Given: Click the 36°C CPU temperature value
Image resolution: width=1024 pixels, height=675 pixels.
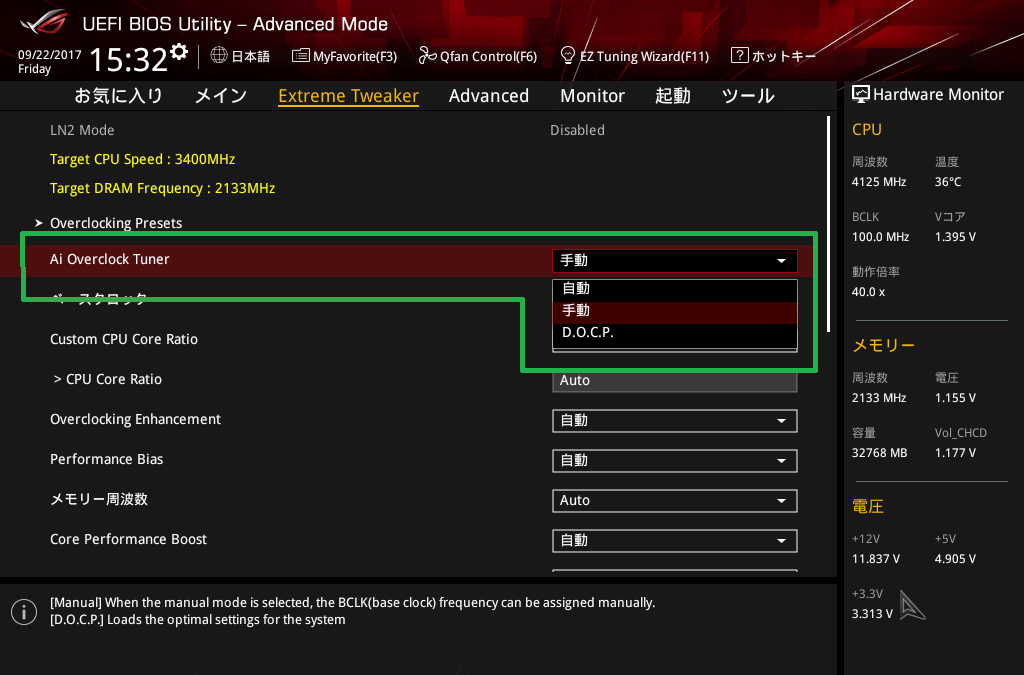Looking at the screenshot, I should (x=948, y=182).
